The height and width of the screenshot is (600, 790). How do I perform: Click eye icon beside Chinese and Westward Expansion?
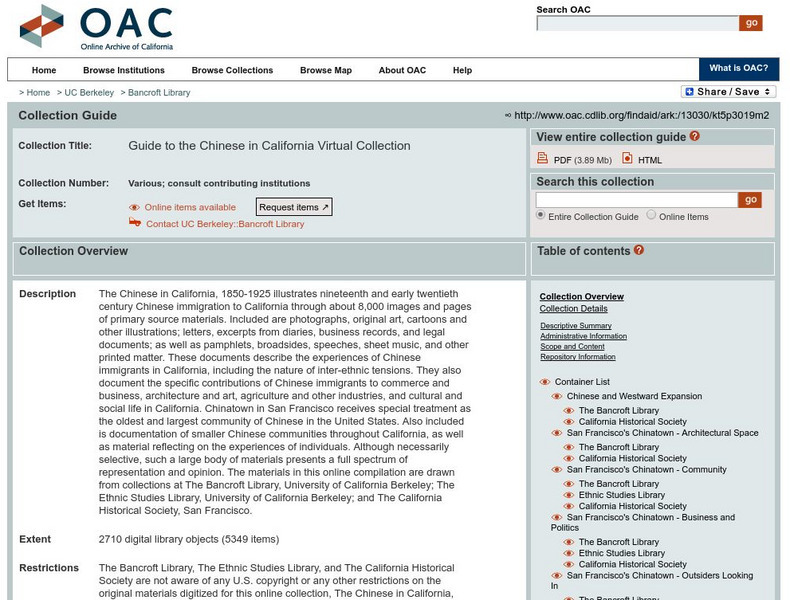pos(557,396)
